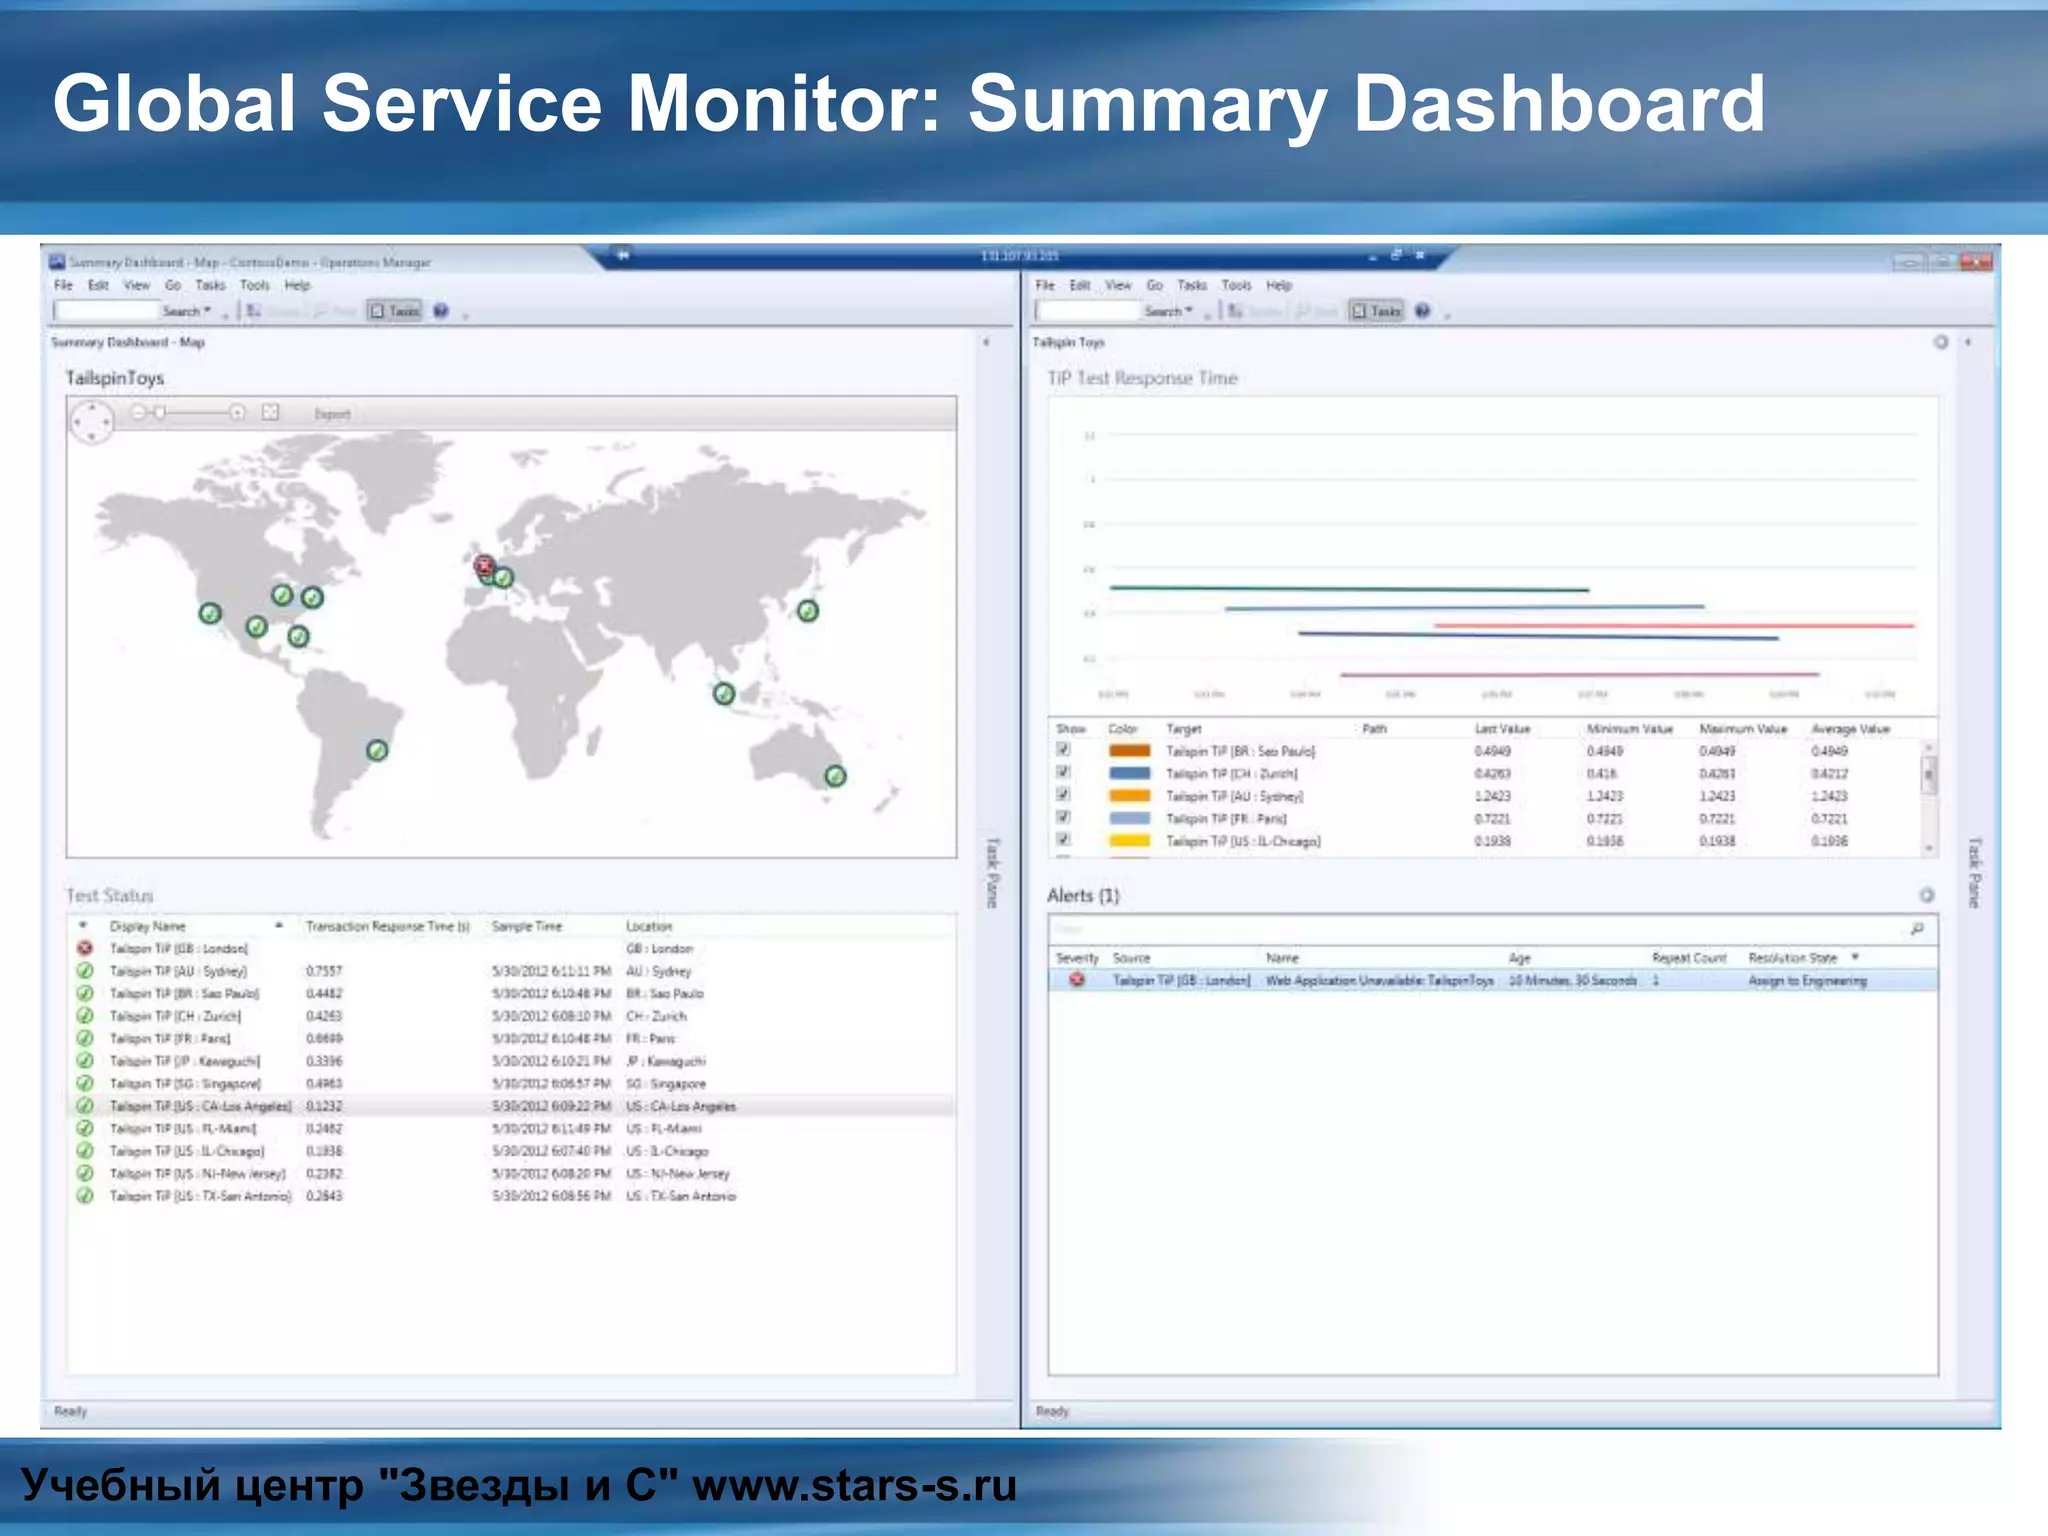Expand the right window Task Pane arrow

1968,342
